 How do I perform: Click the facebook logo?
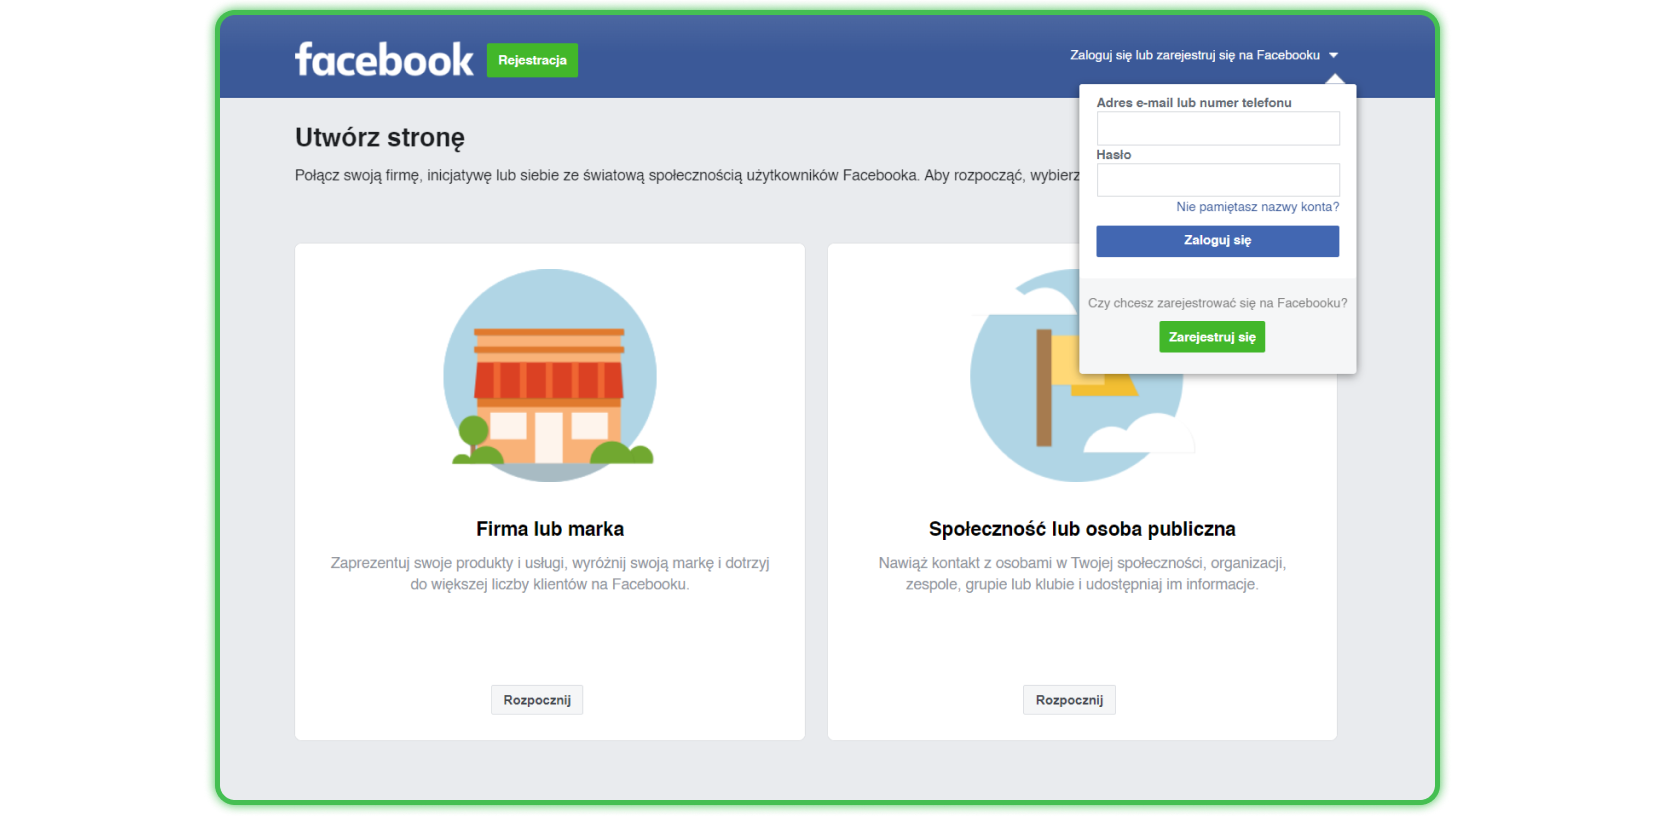tap(384, 60)
